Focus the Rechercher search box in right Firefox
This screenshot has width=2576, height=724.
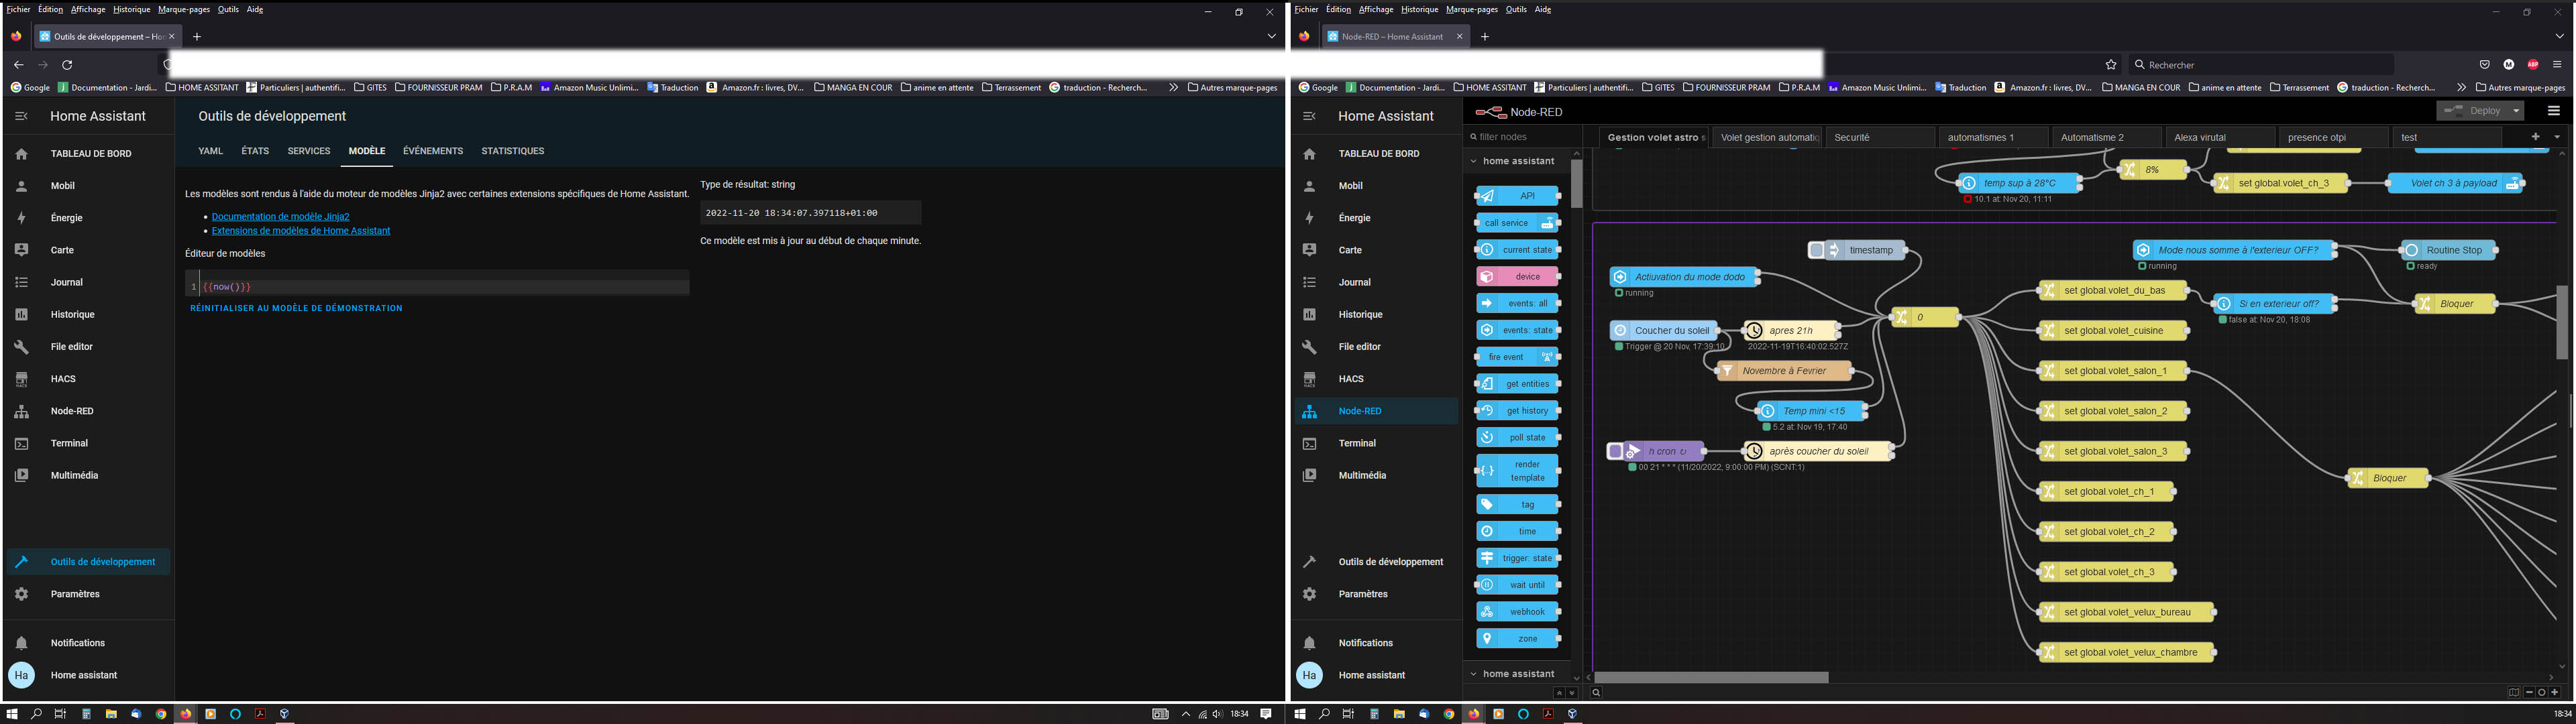click(2261, 64)
